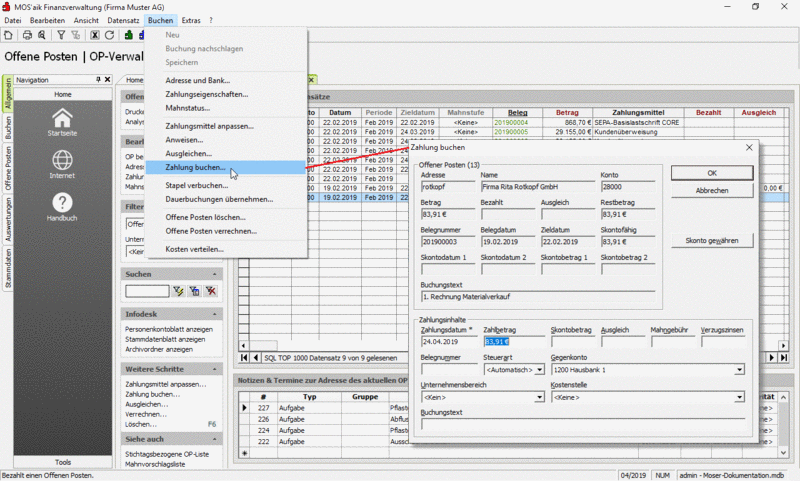The image size is (800, 481).
Task: Pin the Navigation panel
Action: [98, 80]
